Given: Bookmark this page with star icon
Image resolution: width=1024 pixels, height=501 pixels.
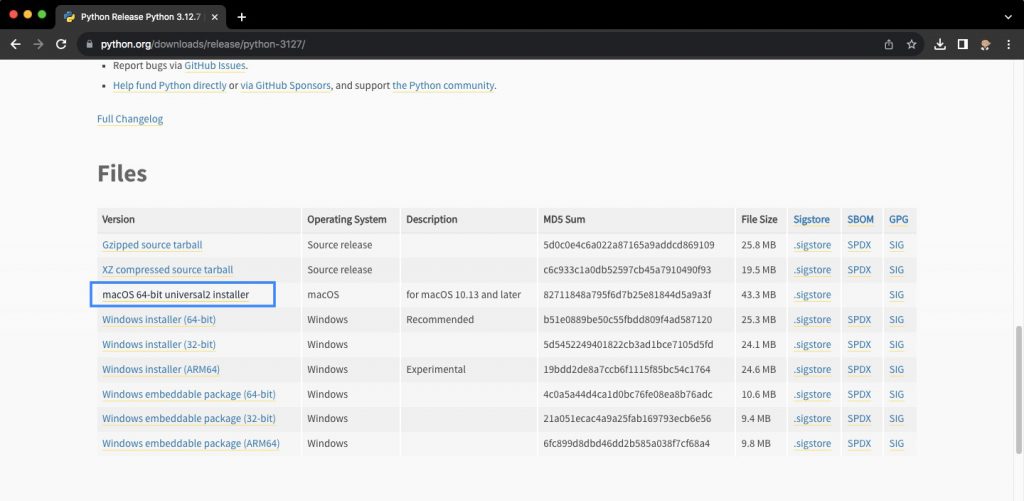Looking at the screenshot, I should (x=911, y=44).
